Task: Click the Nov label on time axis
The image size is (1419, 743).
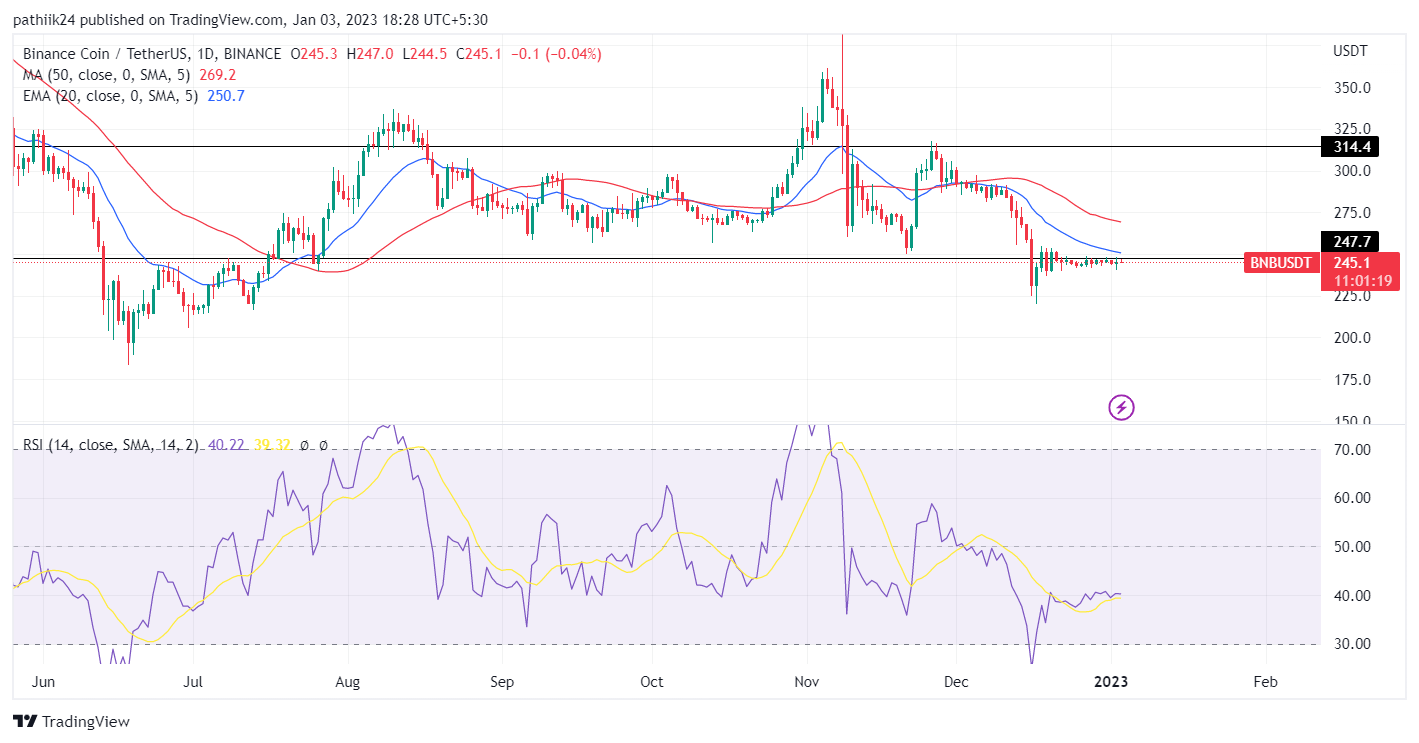Action: tap(807, 682)
